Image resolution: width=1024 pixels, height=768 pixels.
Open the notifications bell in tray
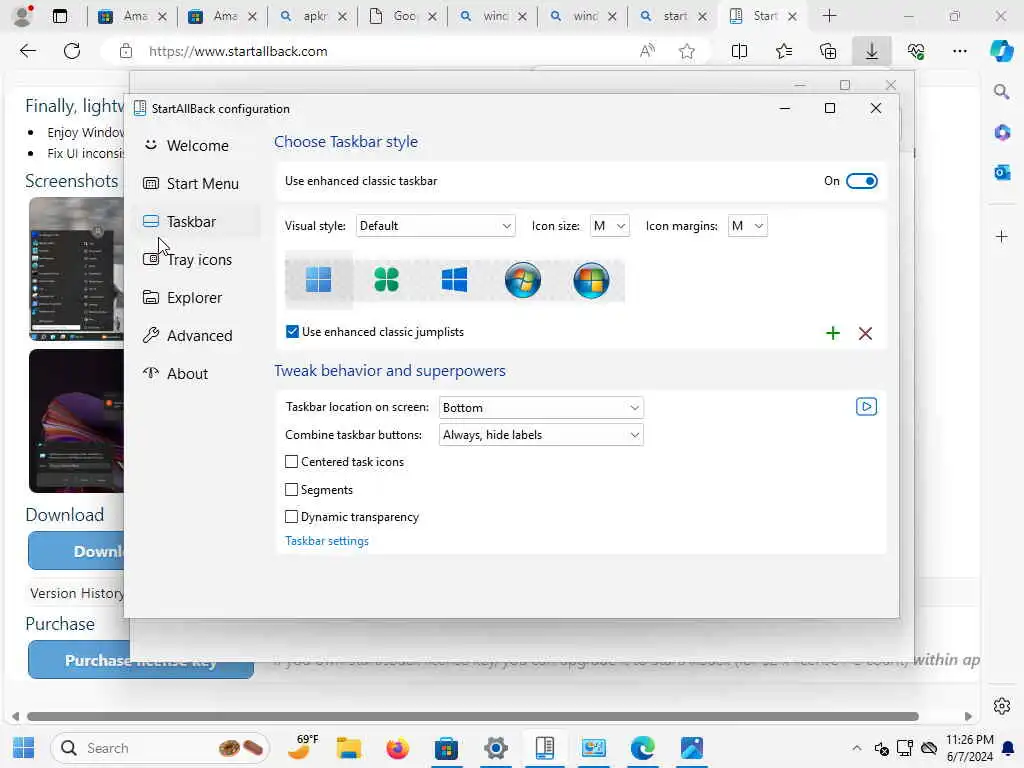[1008, 748]
